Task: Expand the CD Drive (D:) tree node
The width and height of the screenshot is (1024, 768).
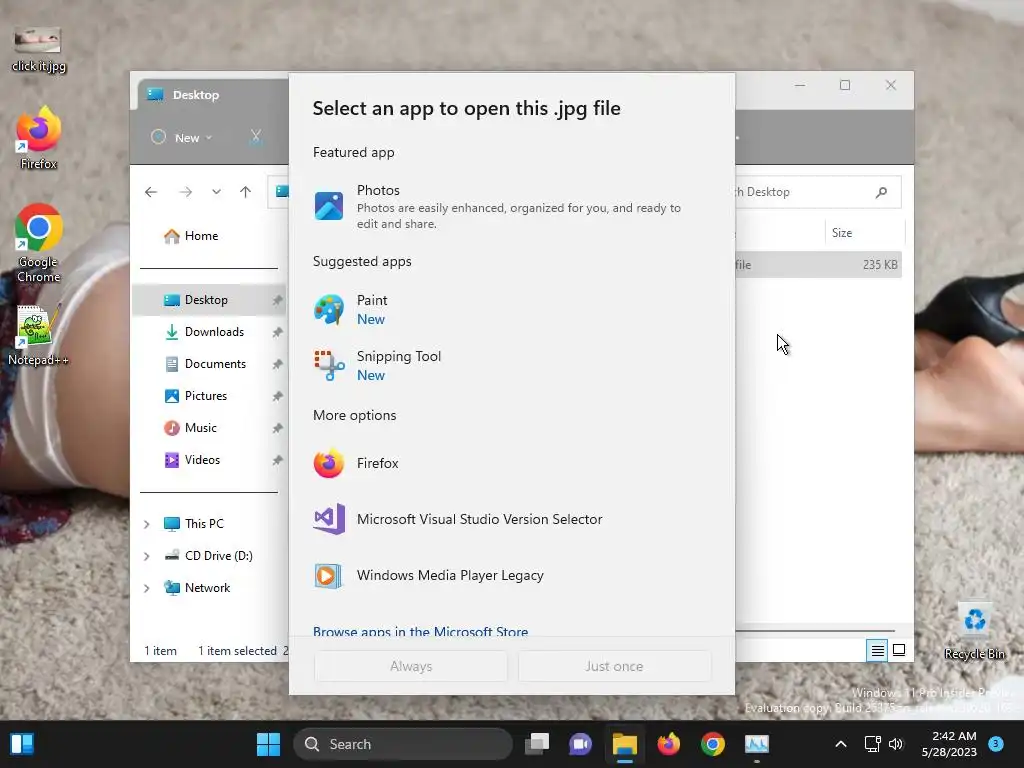Action: pos(147,556)
